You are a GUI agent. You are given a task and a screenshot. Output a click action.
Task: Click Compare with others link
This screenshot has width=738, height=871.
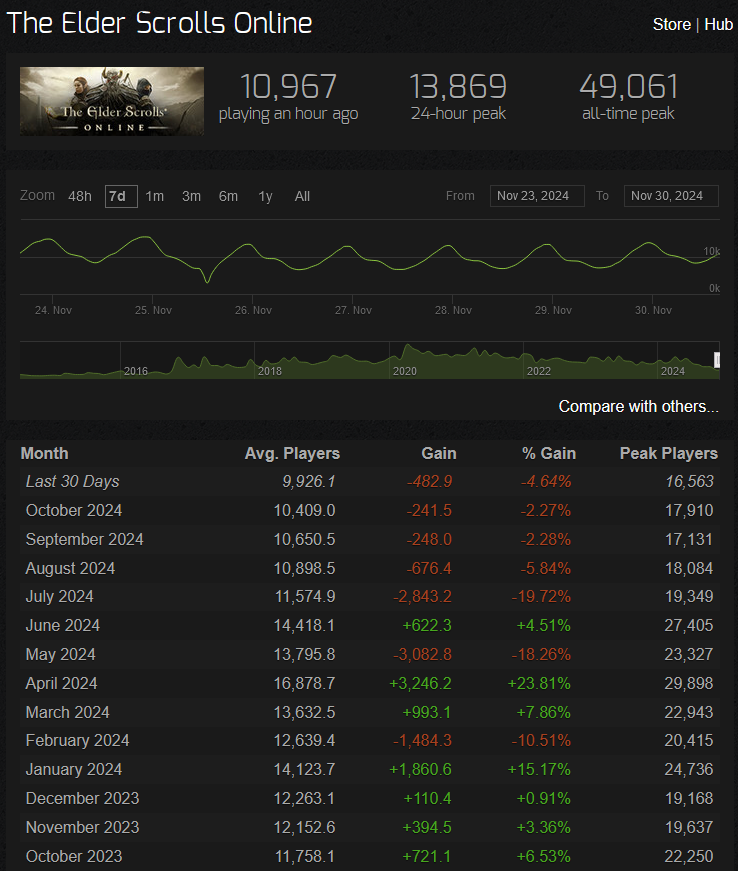click(639, 407)
